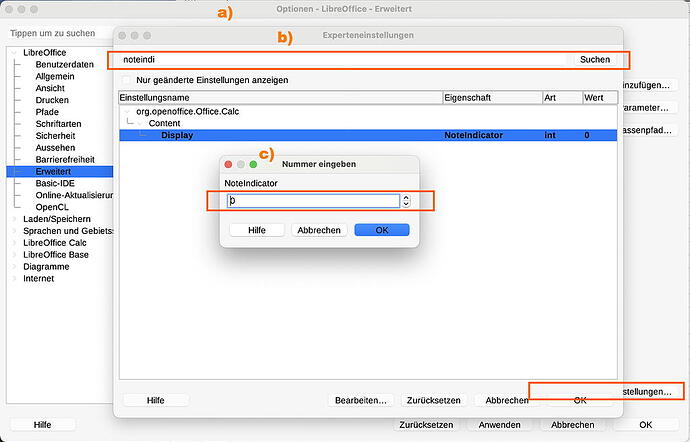Click the Art column header
This screenshot has height=442, width=690.
coord(562,98)
